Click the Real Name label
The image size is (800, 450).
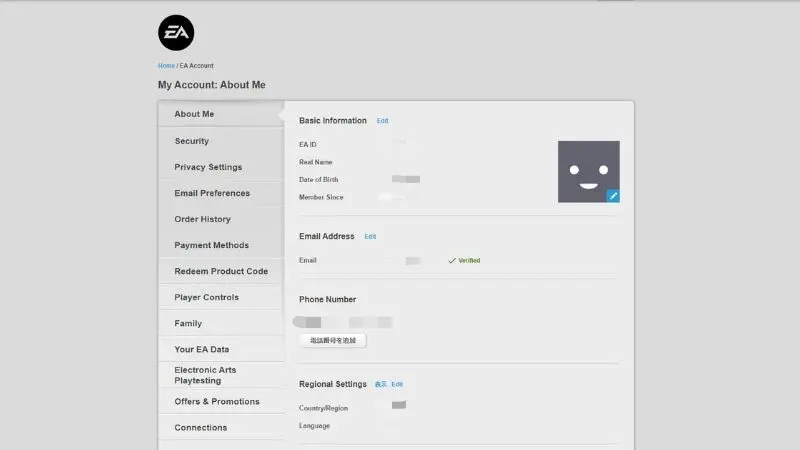coord(315,162)
